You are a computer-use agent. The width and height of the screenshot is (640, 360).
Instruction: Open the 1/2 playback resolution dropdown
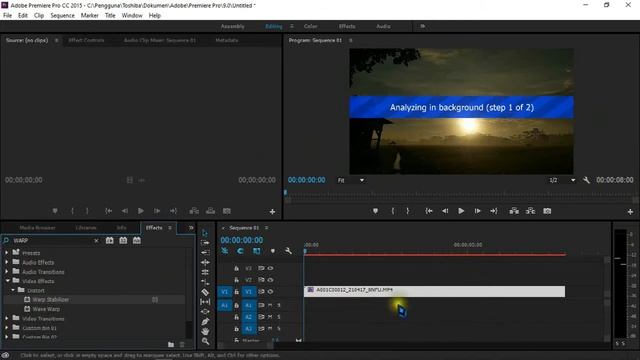tap(562, 180)
